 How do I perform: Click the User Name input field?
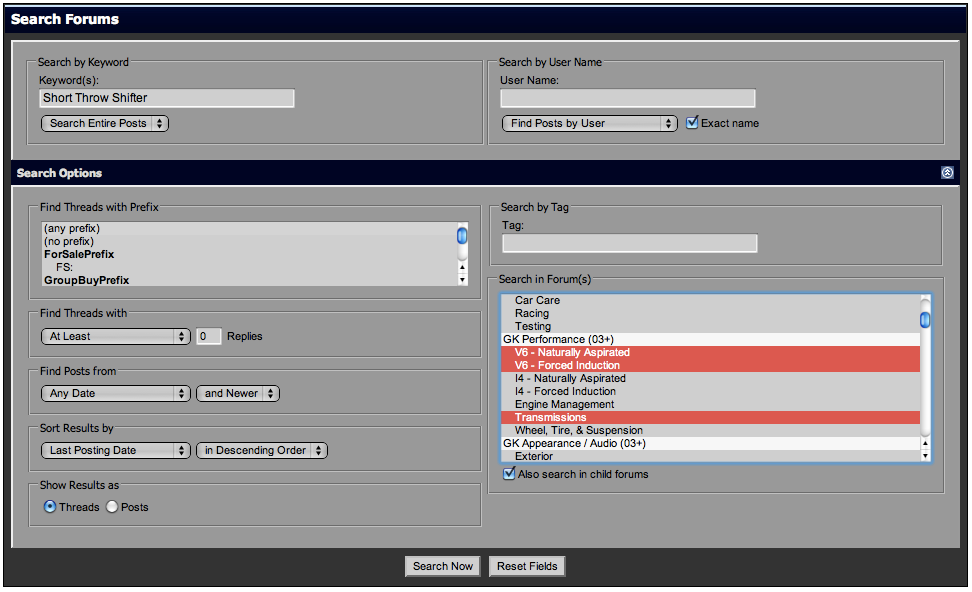tap(628, 98)
